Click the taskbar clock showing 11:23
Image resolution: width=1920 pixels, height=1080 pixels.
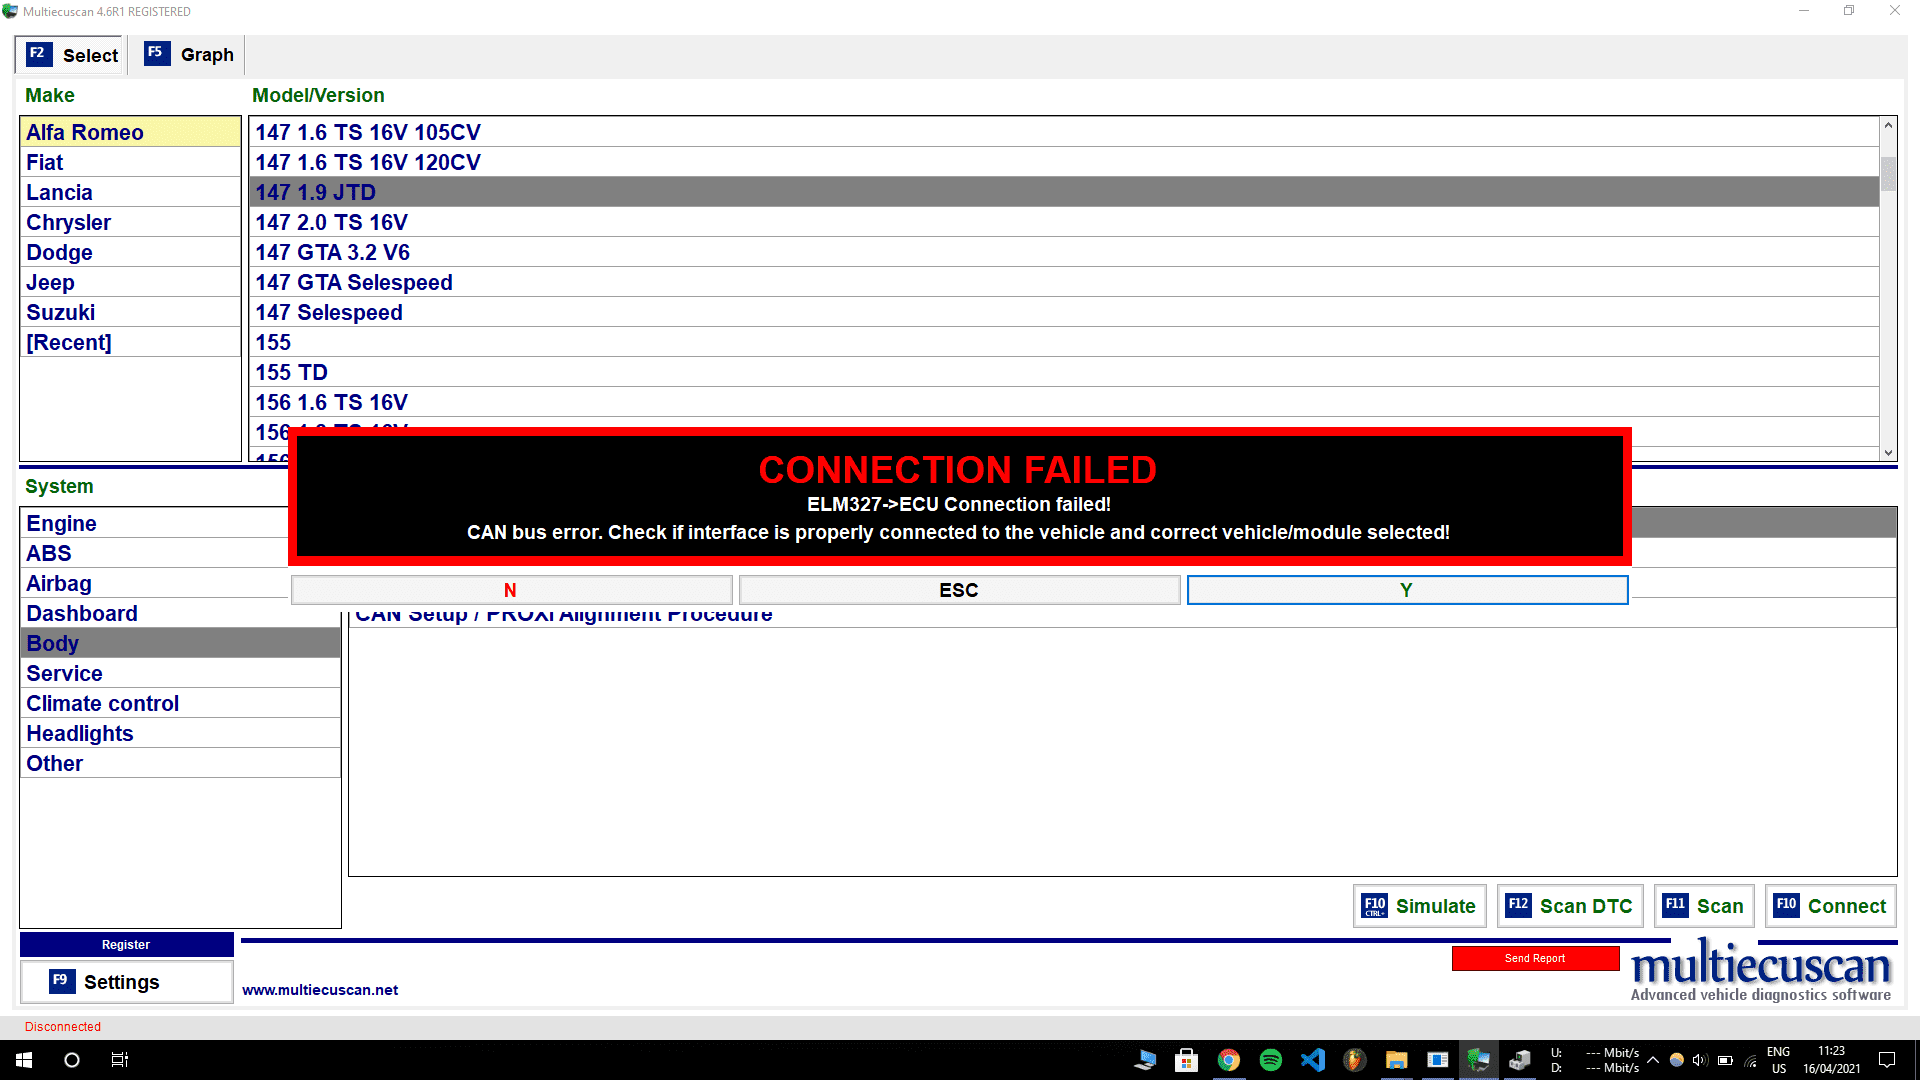coord(1832,1060)
